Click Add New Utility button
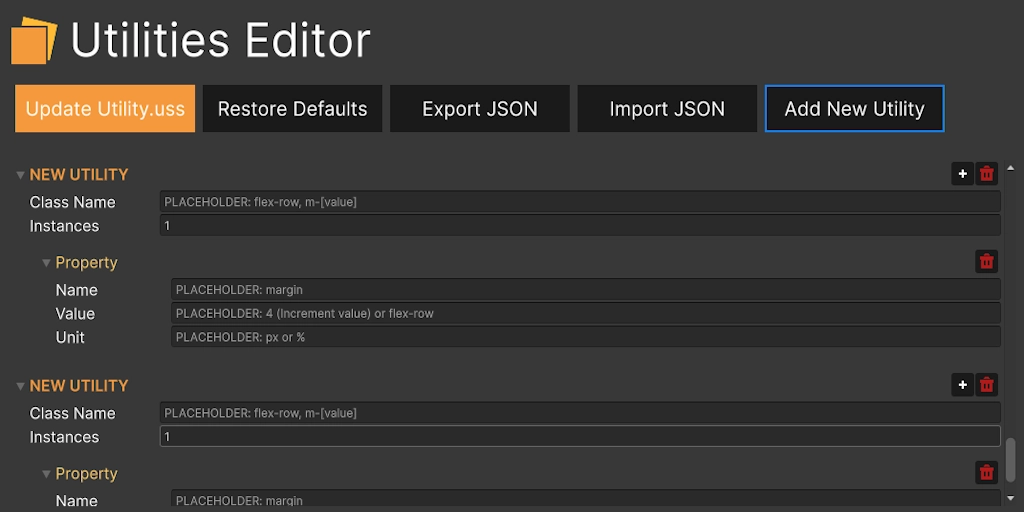1024x512 pixels. tap(854, 109)
